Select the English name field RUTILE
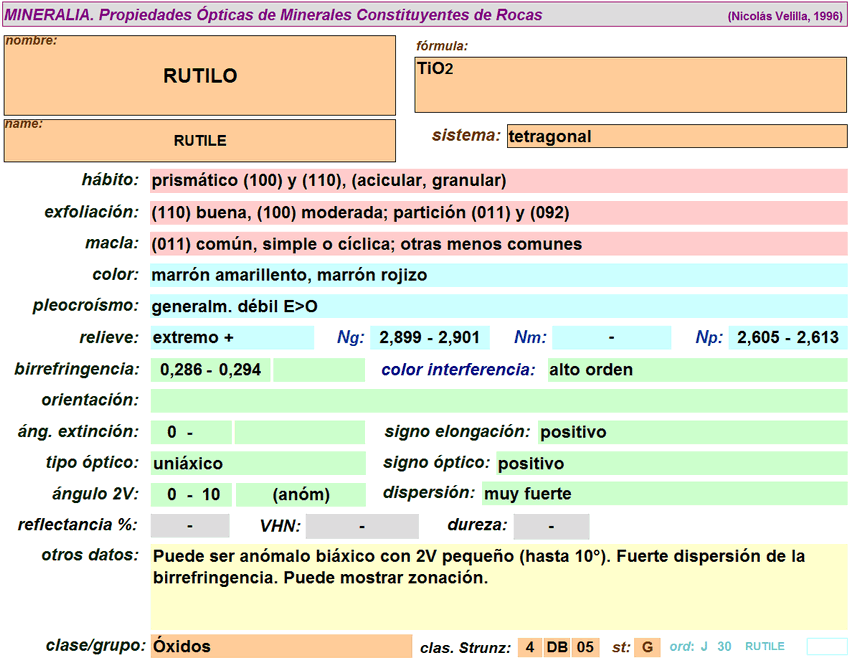The image size is (850, 661). tap(200, 141)
